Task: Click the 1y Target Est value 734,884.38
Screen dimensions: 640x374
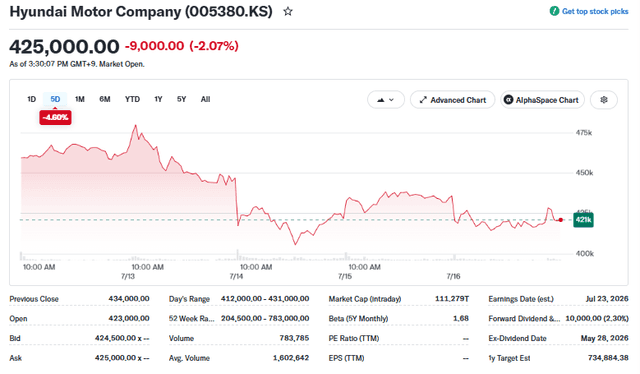Action: coord(608,358)
